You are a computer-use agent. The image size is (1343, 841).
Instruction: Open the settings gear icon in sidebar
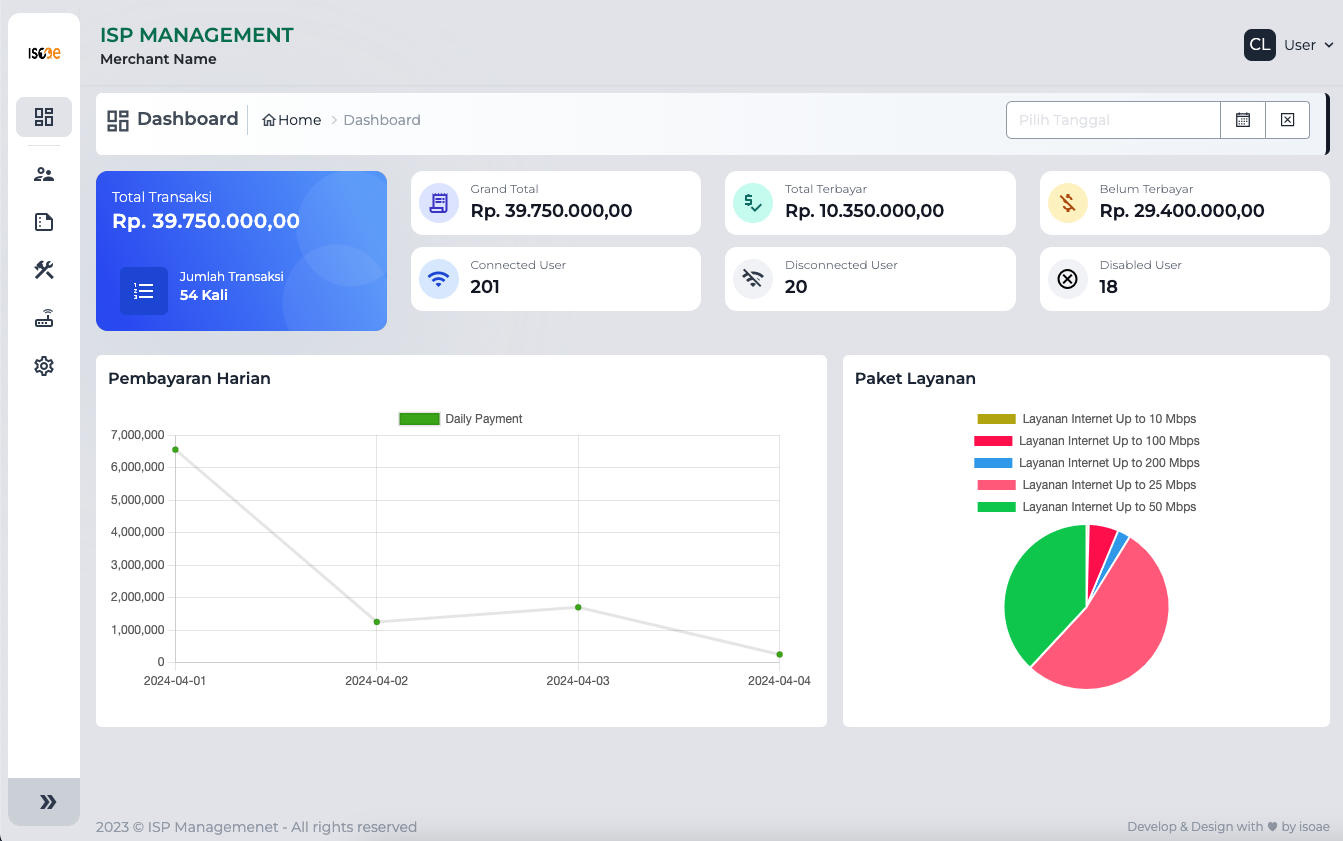click(44, 366)
